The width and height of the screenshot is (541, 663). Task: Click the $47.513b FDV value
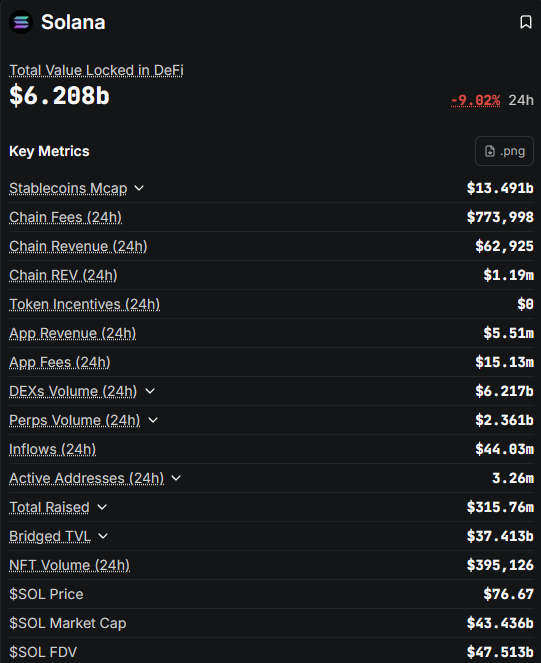pyautogui.click(x=500, y=652)
